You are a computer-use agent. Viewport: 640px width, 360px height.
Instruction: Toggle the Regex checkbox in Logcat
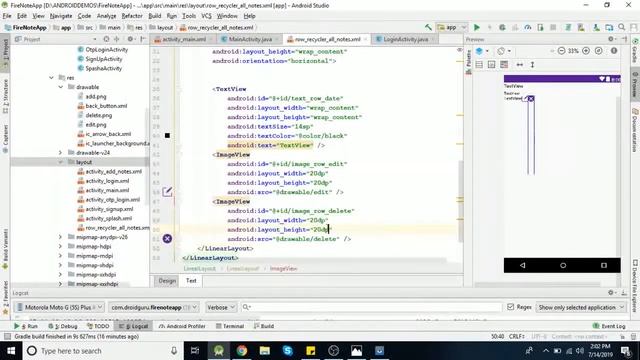point(510,307)
